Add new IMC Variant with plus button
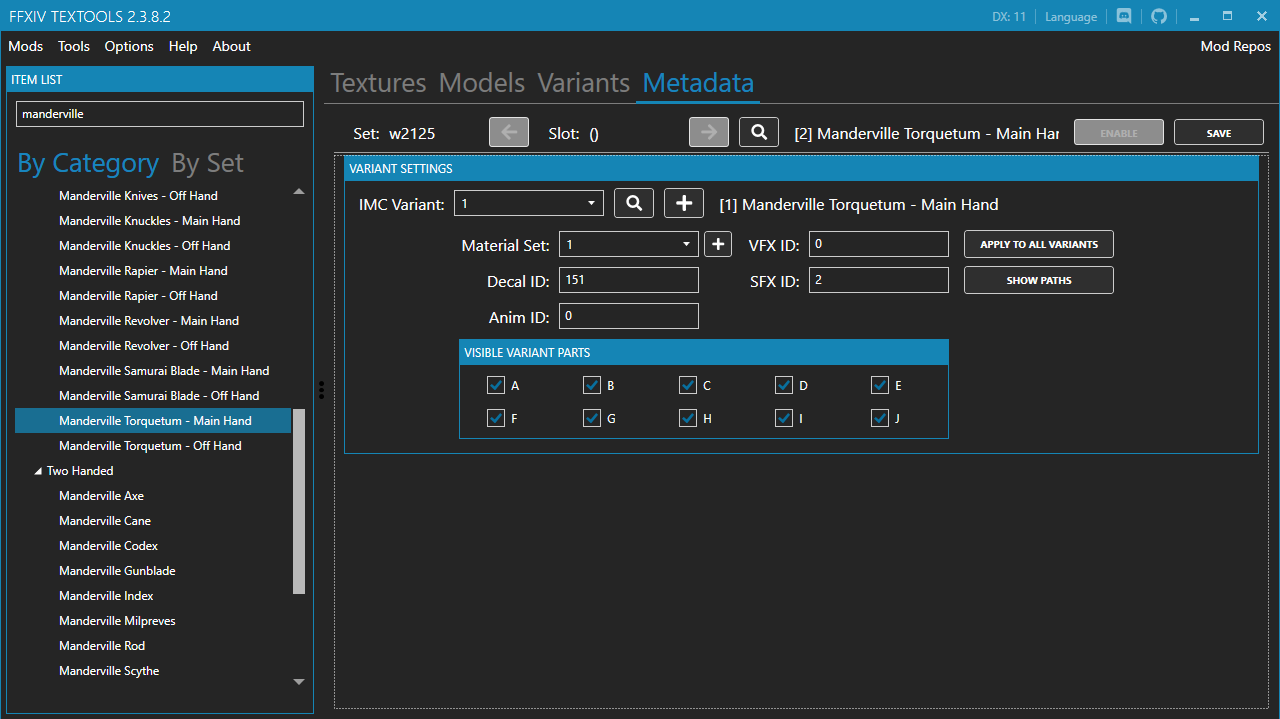 click(x=684, y=203)
